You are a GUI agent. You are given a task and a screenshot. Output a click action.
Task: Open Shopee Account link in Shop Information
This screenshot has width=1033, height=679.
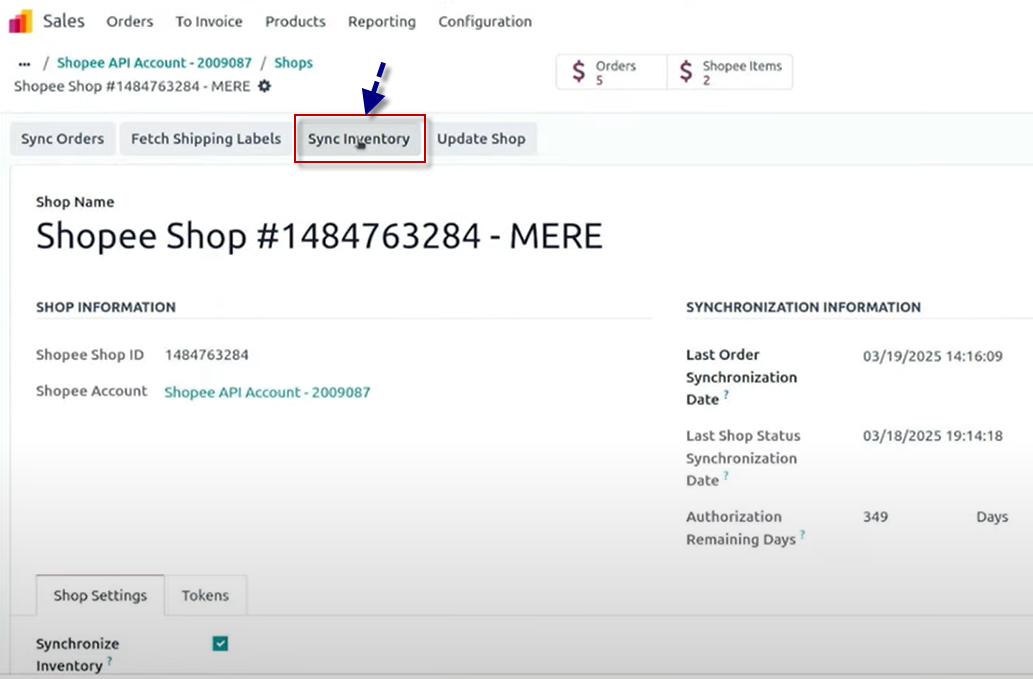tap(267, 393)
